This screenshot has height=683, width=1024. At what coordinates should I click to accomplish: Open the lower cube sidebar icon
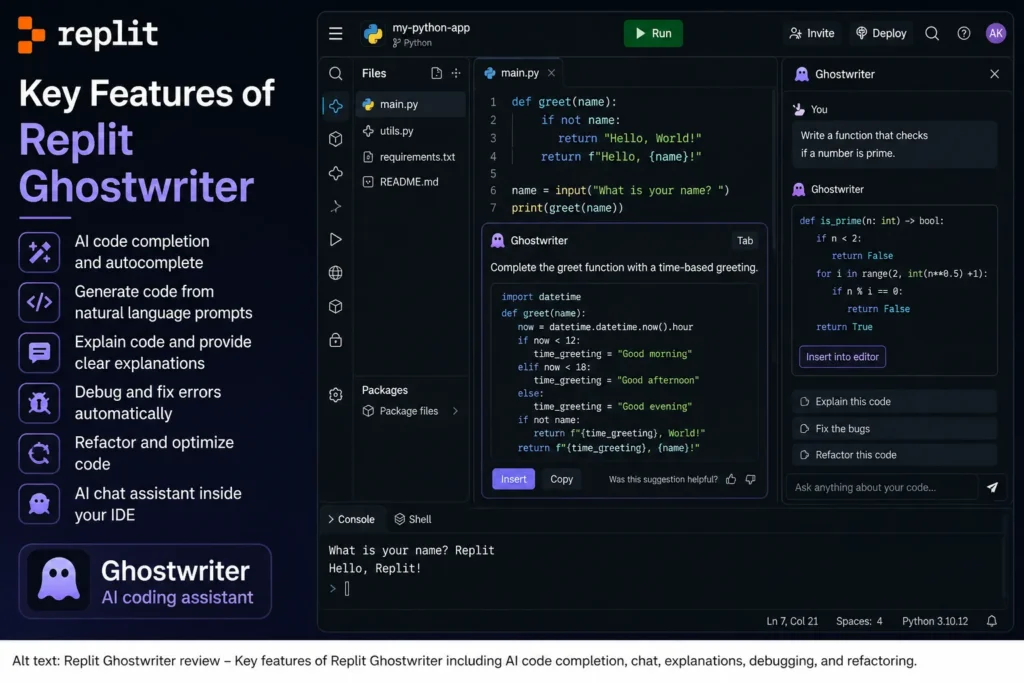tap(336, 306)
